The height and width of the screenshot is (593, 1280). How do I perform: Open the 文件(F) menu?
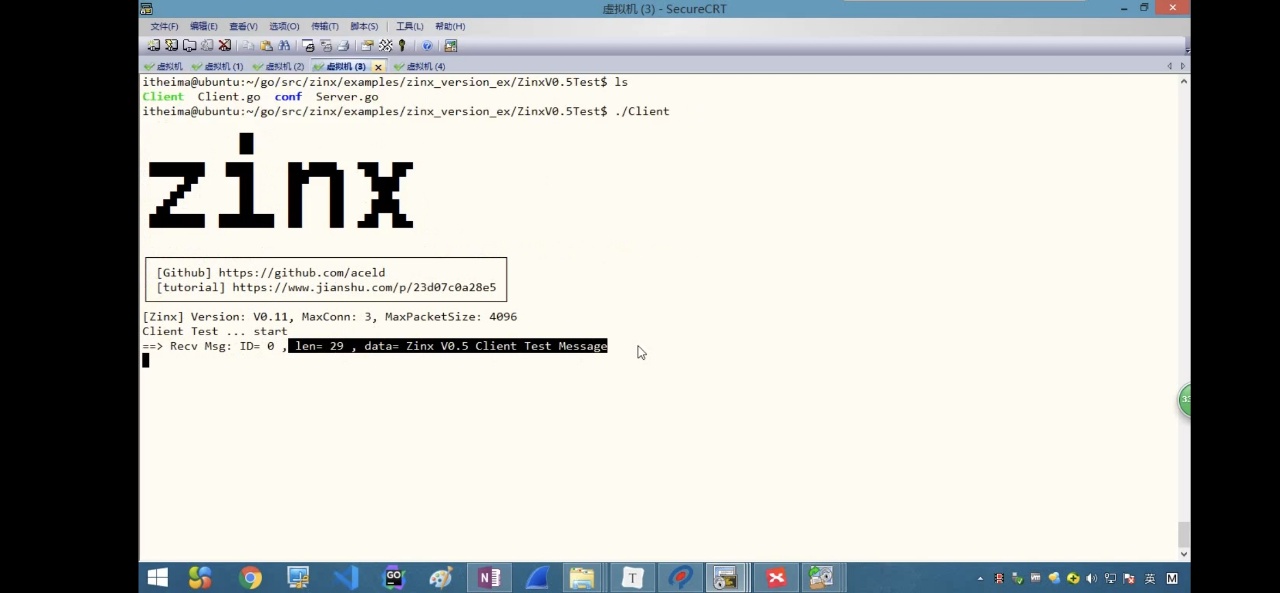click(164, 26)
